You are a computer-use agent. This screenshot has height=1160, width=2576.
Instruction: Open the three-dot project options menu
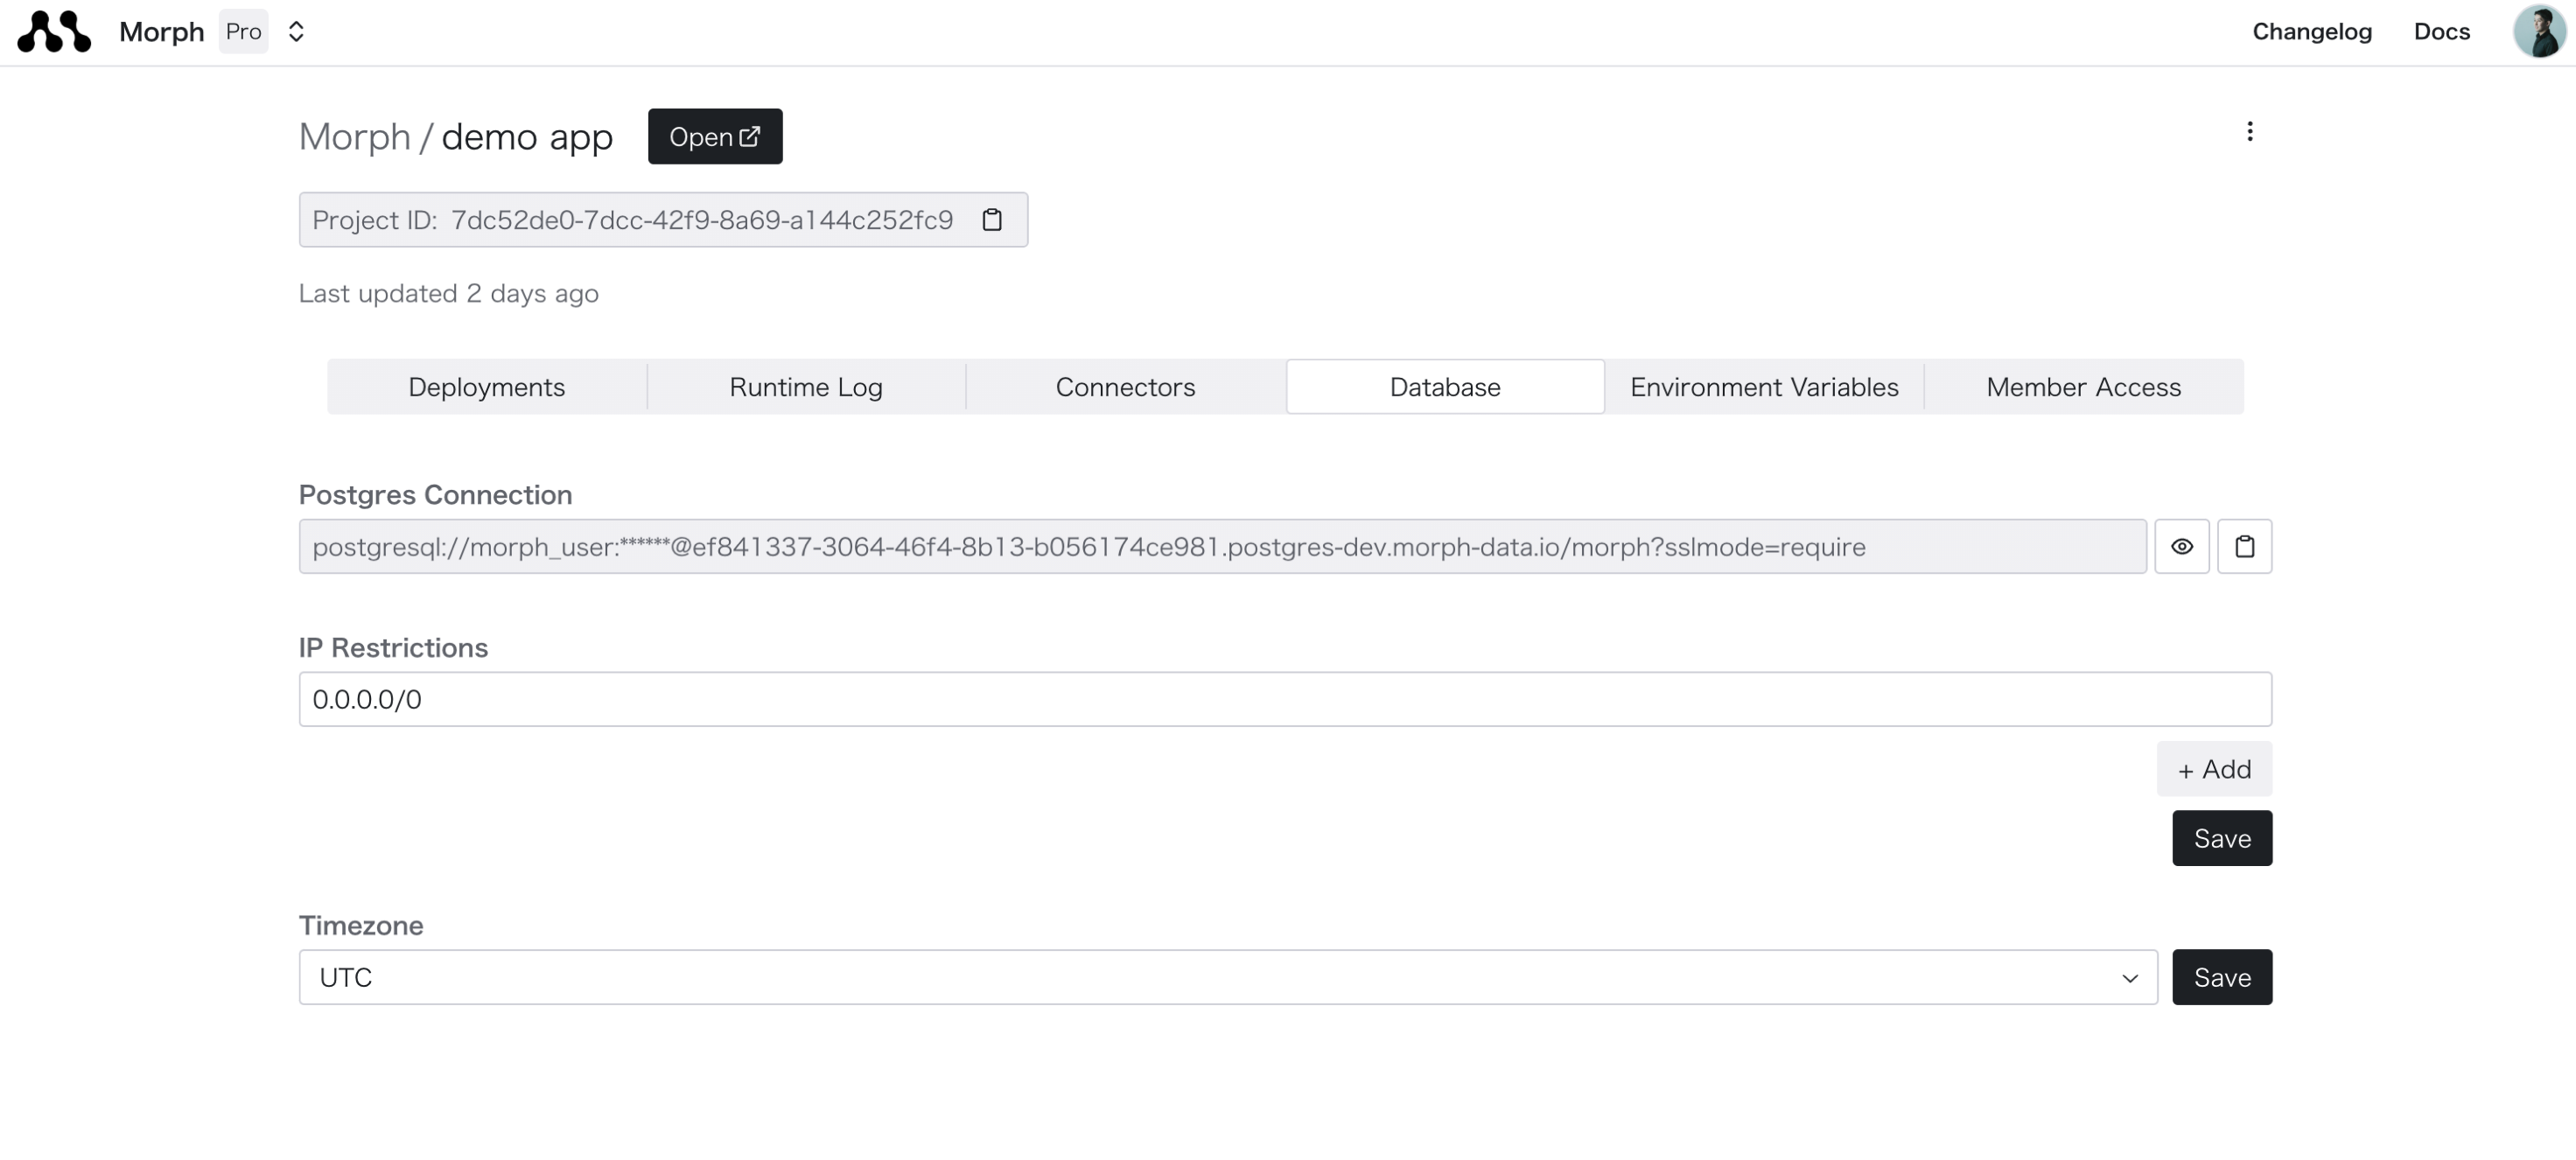pyautogui.click(x=2249, y=132)
